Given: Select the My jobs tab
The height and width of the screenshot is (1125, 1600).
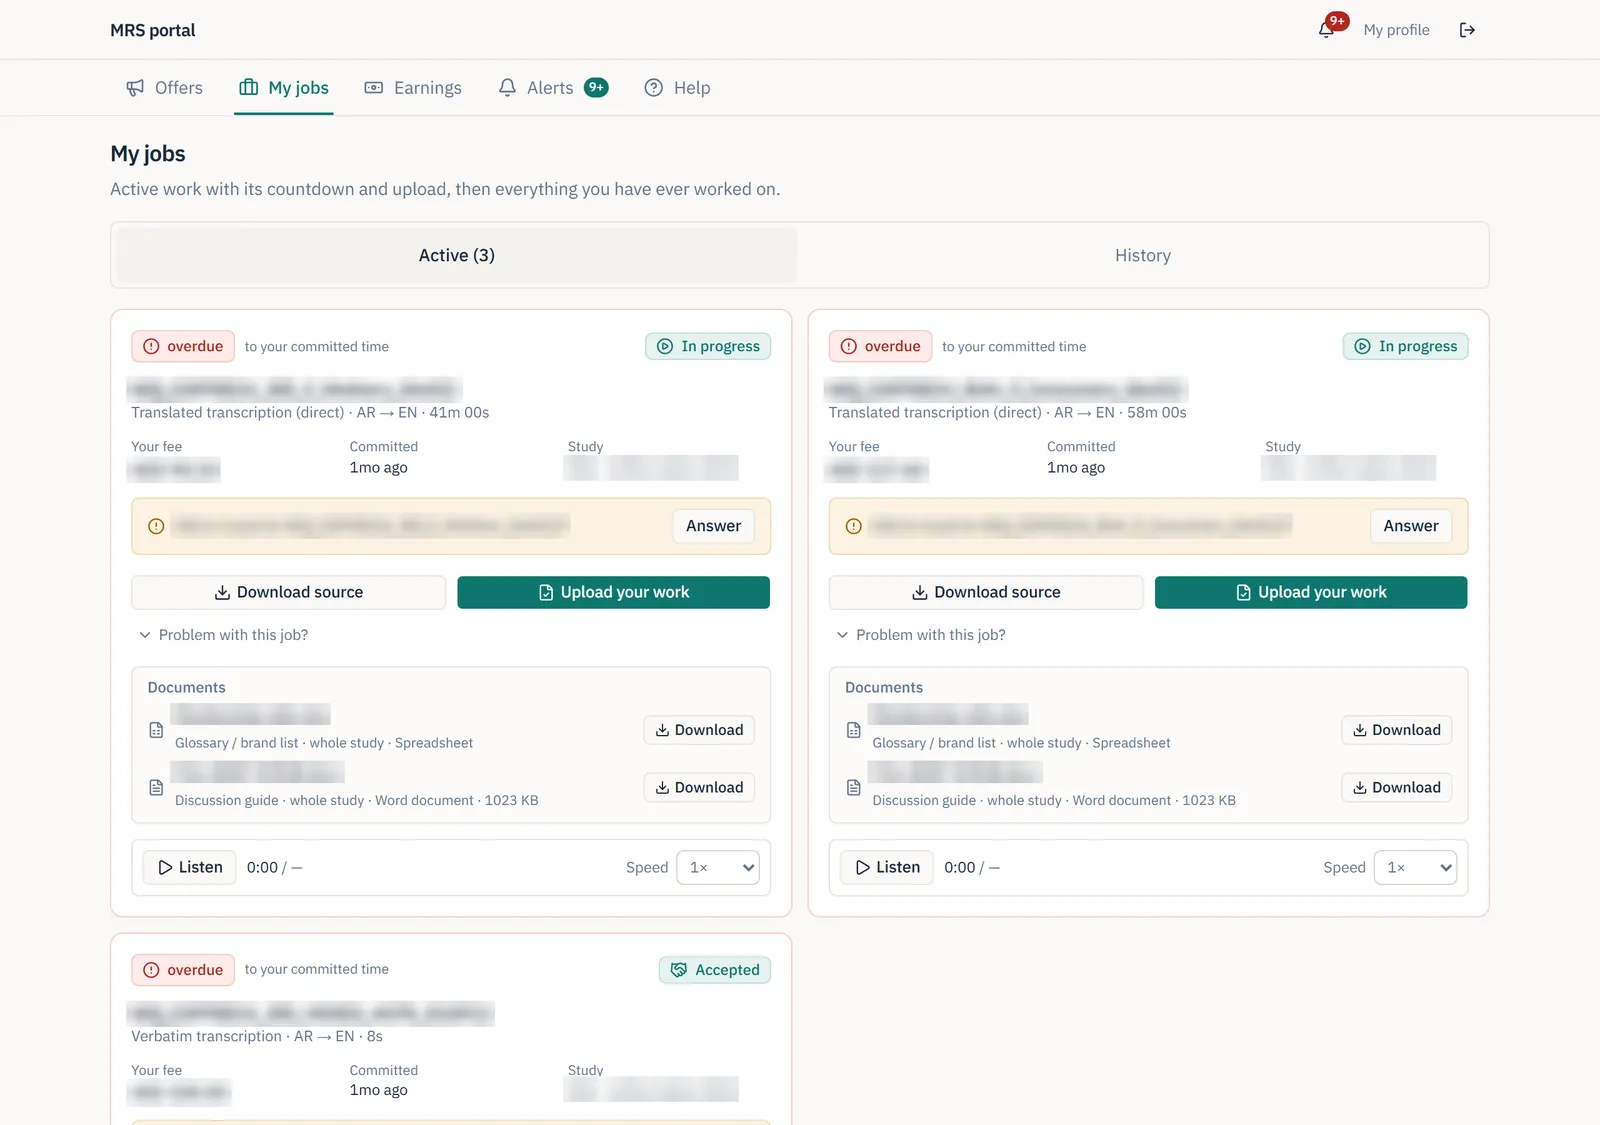Looking at the screenshot, I should click(x=284, y=88).
